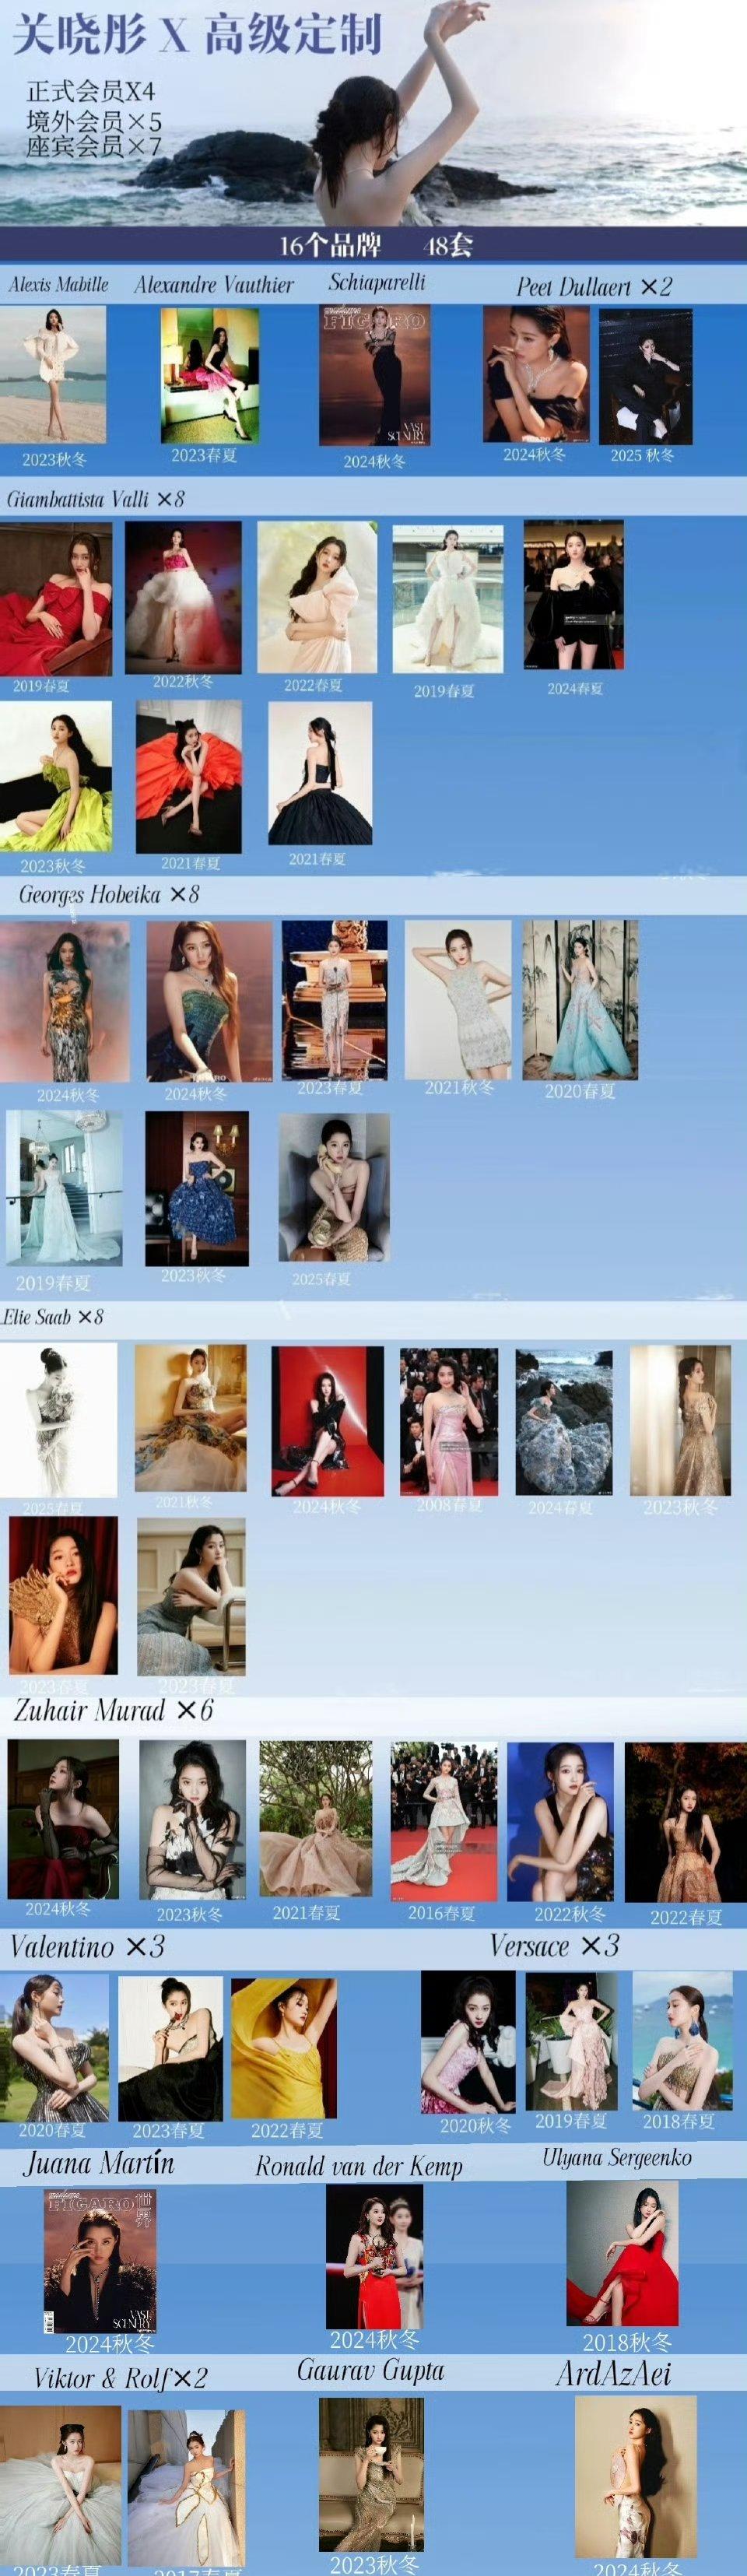Click the "Peet Dullaert ×2" heading

(594, 287)
